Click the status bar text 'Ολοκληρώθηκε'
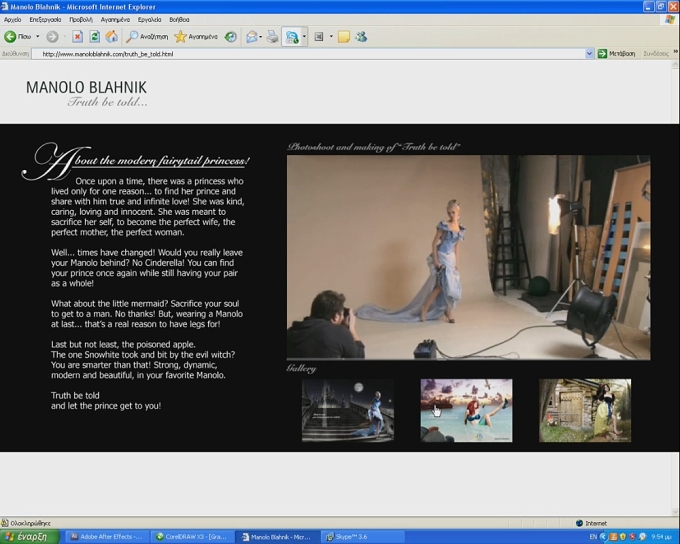 point(30,523)
